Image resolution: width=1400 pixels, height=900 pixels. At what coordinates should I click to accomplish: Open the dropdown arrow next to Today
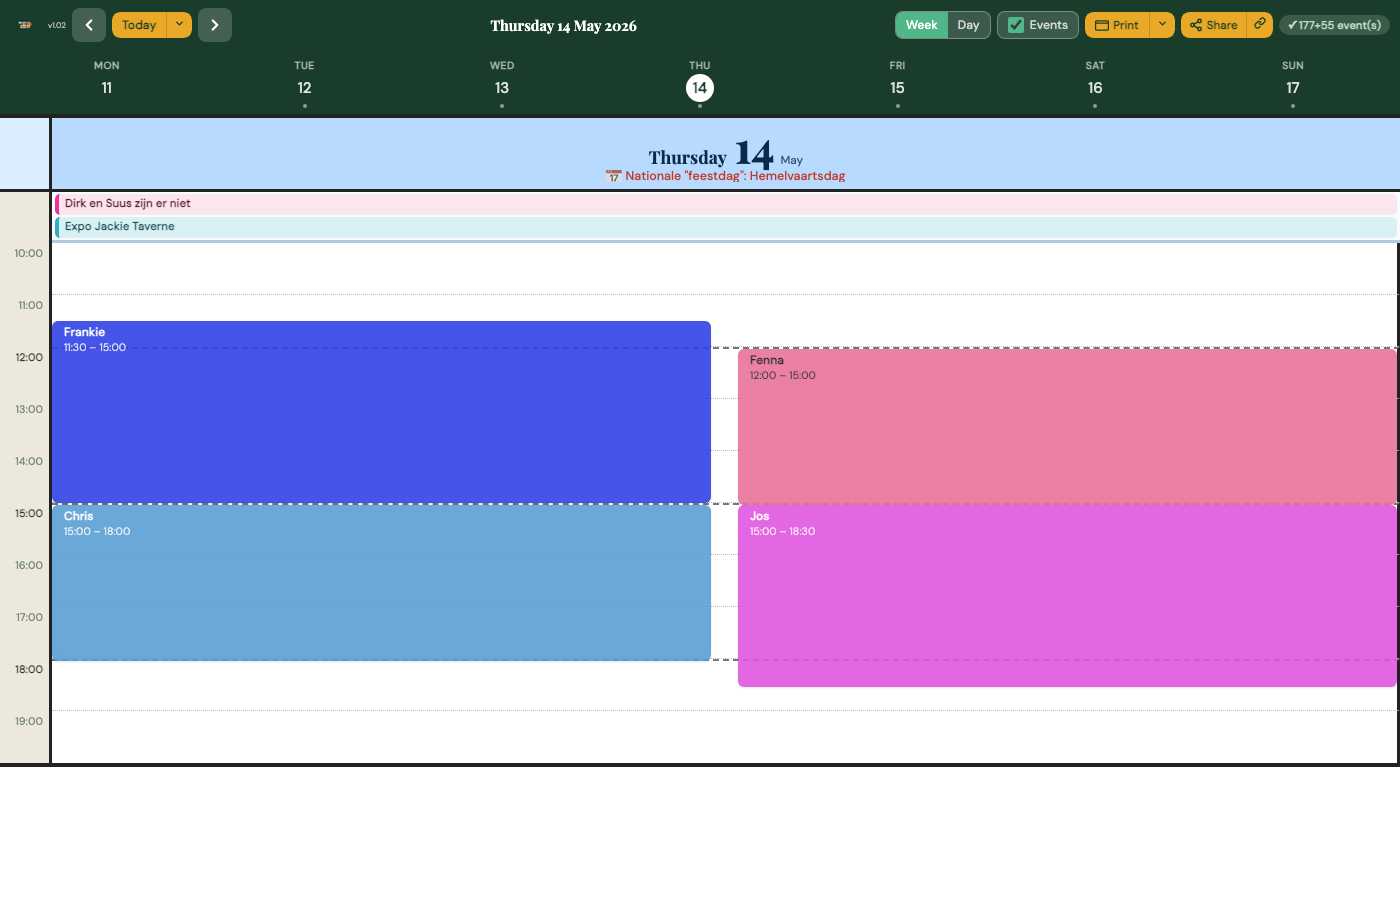pos(179,25)
